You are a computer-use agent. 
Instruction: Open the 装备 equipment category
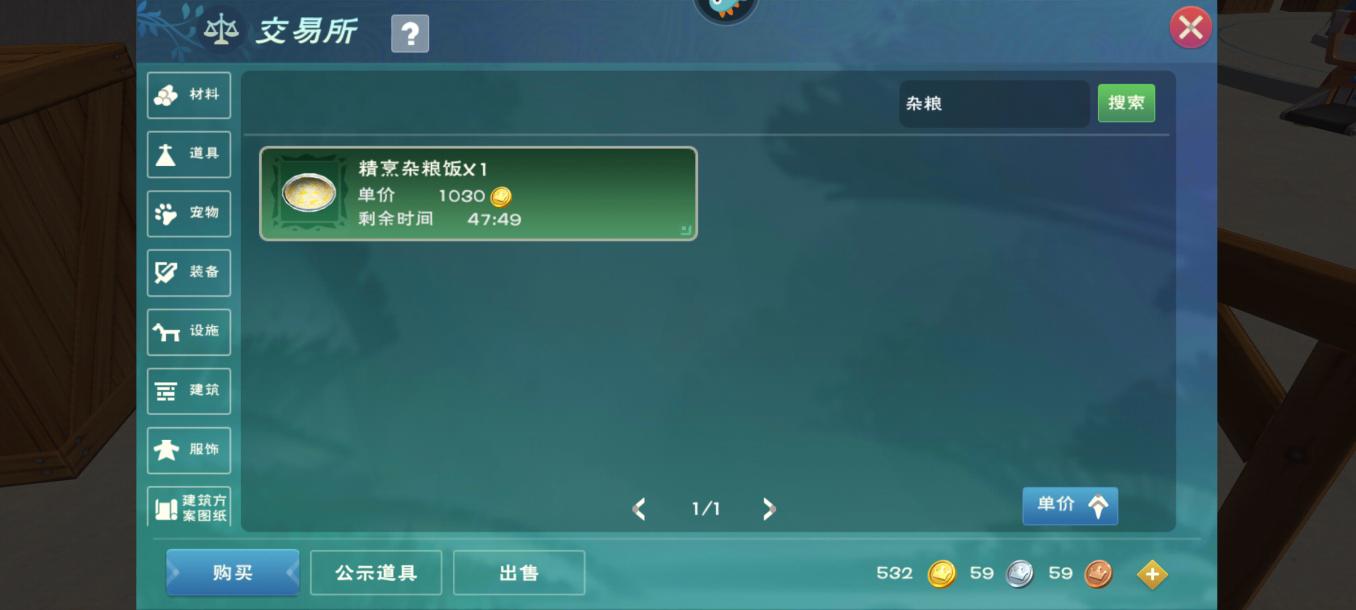coord(189,272)
